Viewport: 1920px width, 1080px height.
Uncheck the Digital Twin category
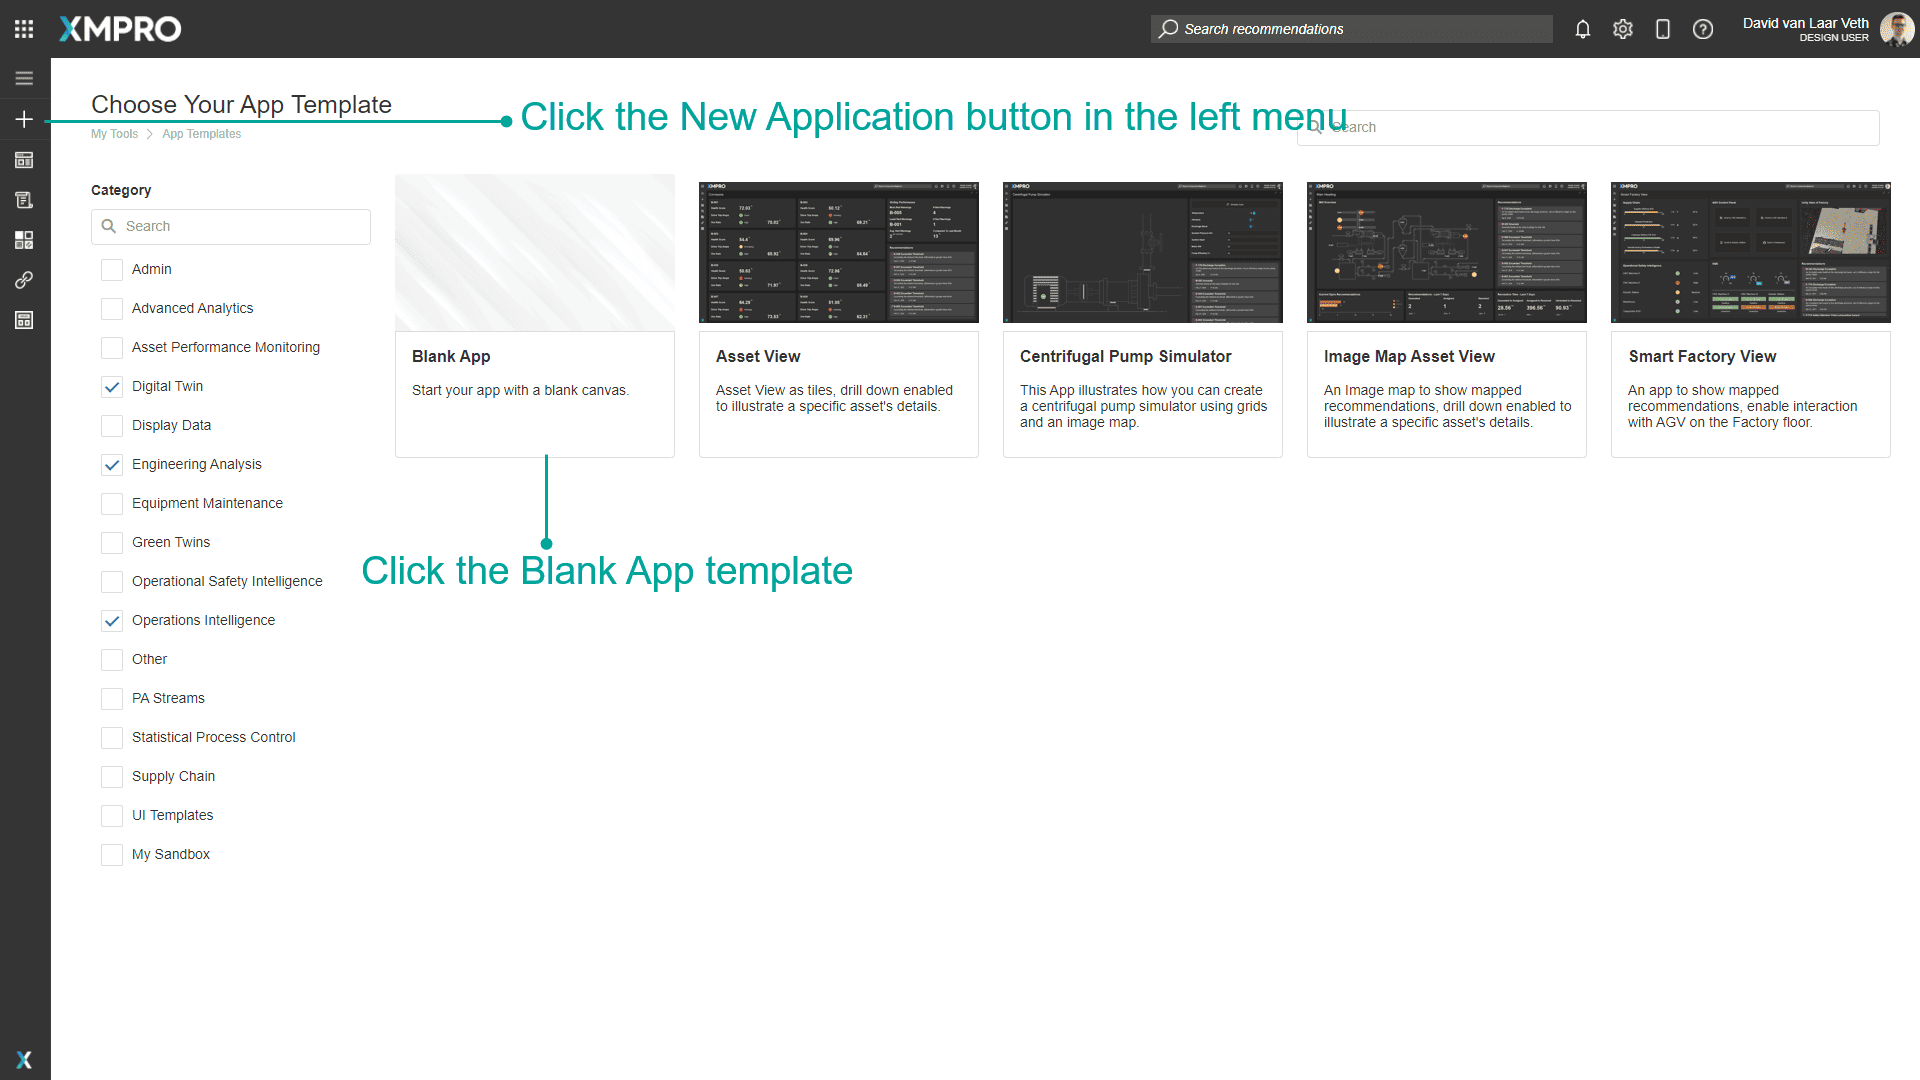[112, 387]
